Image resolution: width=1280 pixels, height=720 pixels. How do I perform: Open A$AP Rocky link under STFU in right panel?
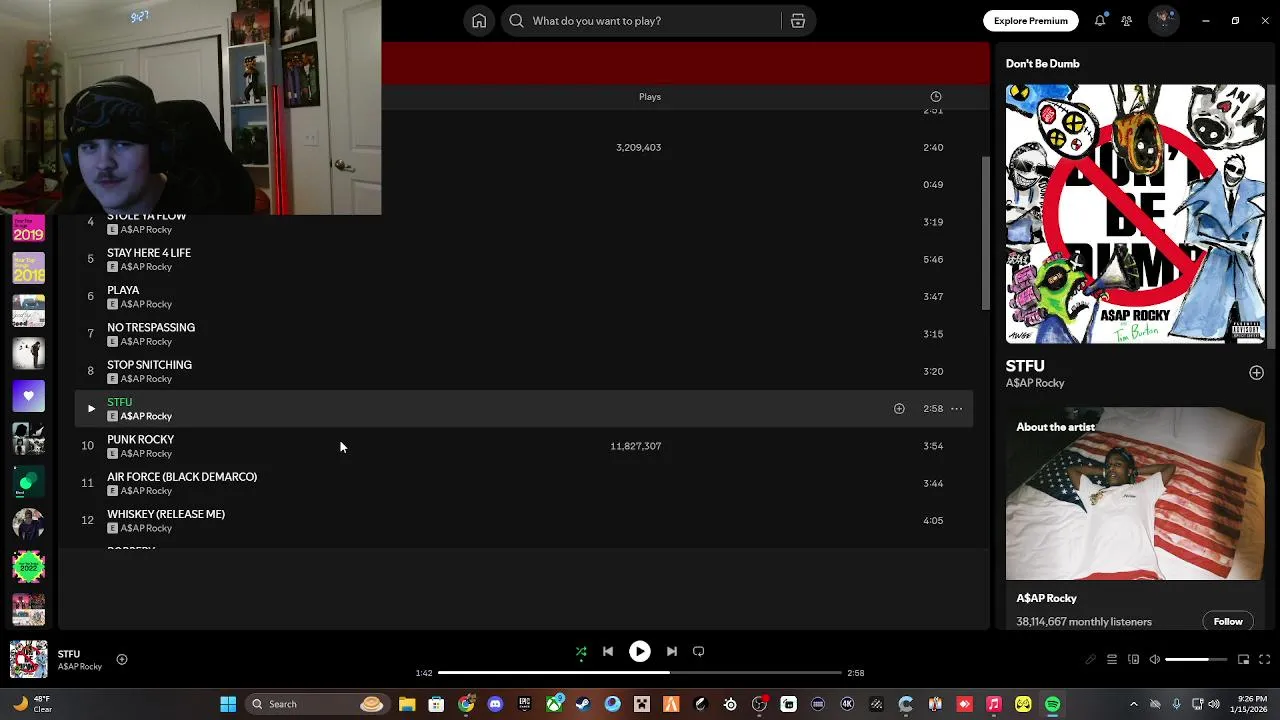click(1035, 383)
